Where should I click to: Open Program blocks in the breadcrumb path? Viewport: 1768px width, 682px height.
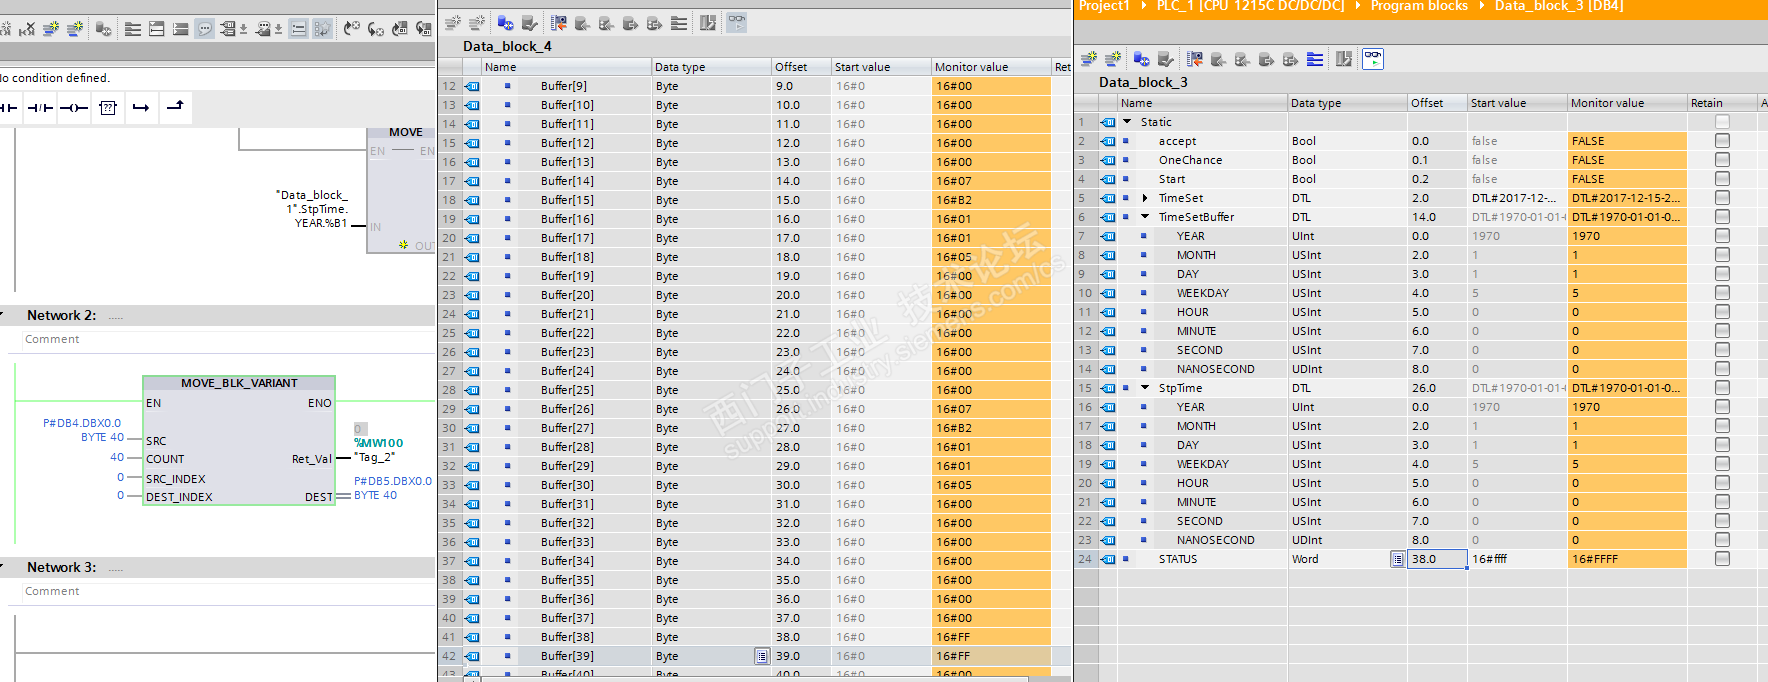pyautogui.click(x=1418, y=6)
